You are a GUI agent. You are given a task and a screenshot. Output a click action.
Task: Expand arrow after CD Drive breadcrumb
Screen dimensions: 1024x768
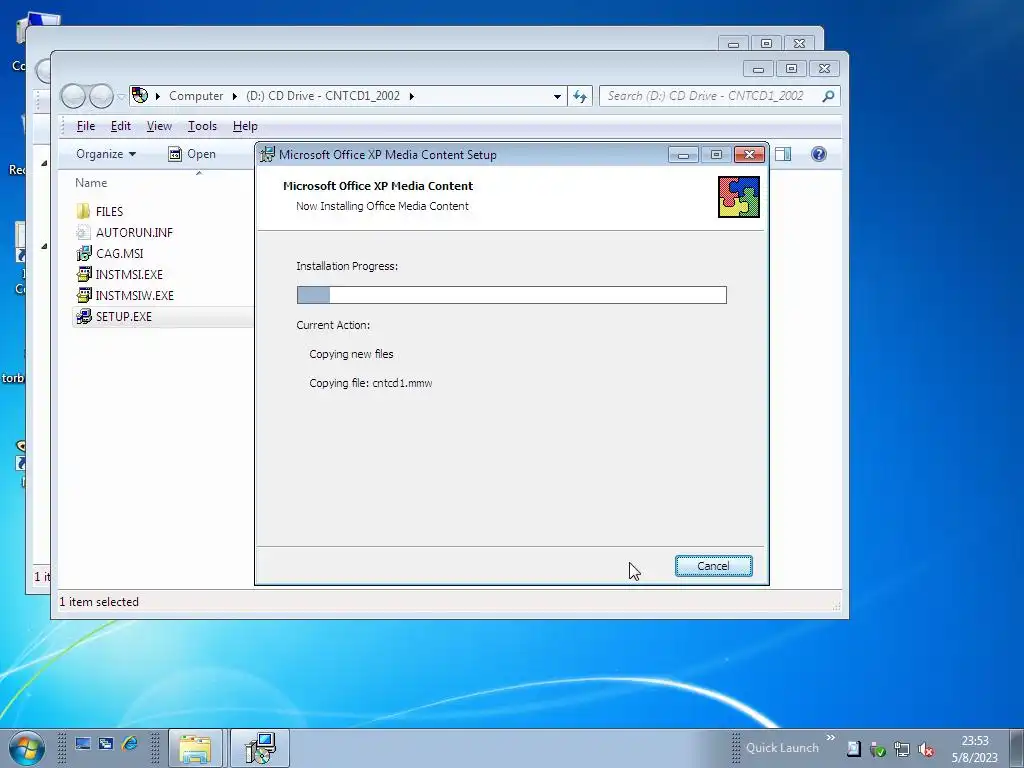coord(411,96)
